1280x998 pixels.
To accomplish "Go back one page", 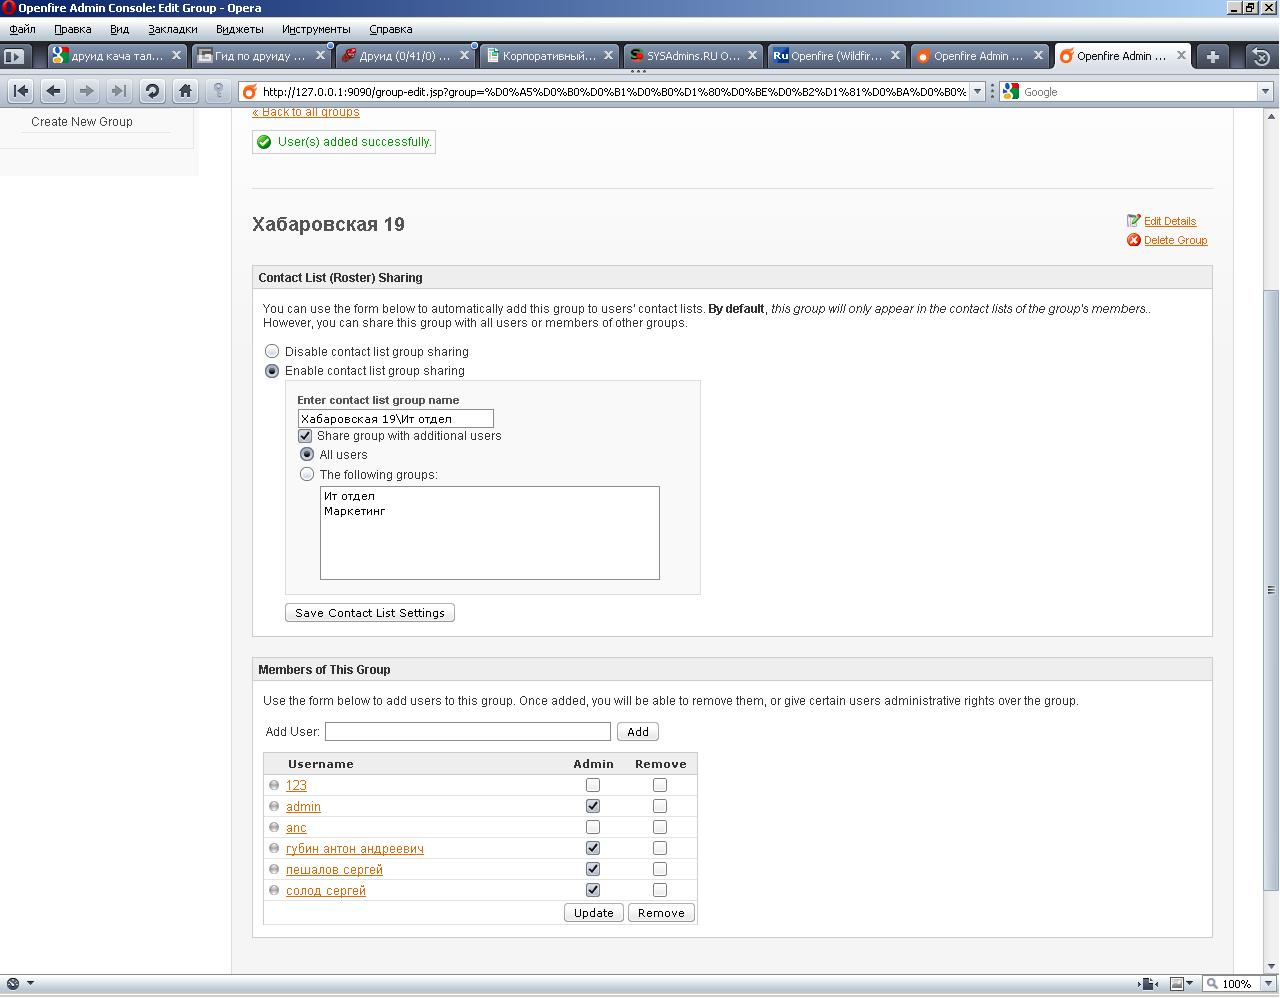I will [54, 91].
